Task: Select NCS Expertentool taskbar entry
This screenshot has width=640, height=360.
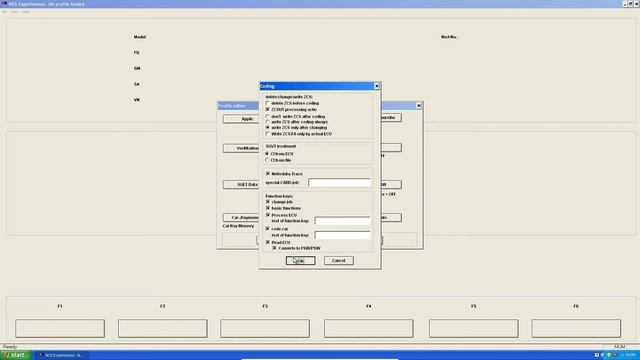Action: point(62,355)
